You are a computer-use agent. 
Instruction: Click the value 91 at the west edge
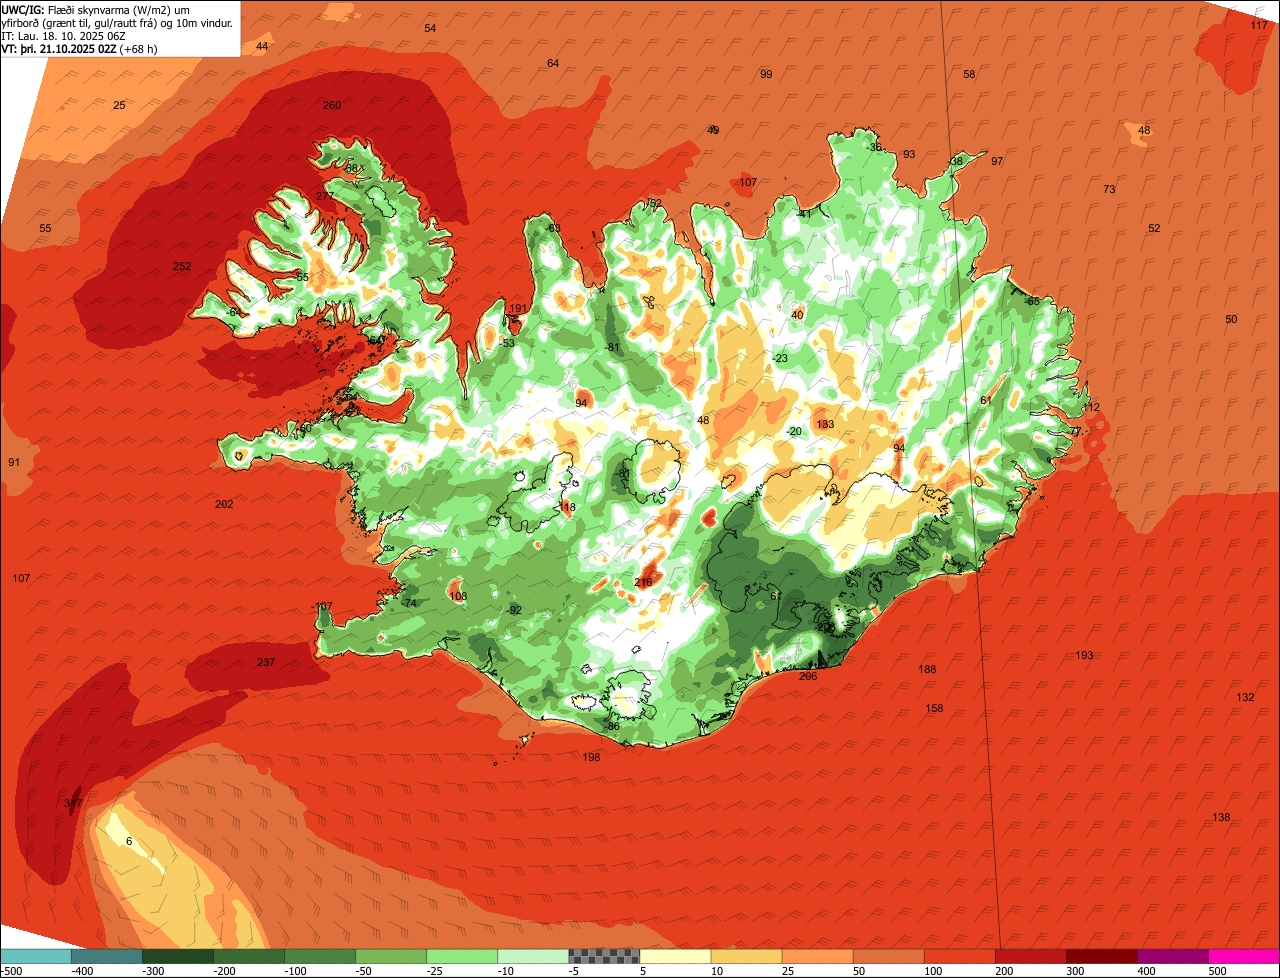pyautogui.click(x=14, y=462)
